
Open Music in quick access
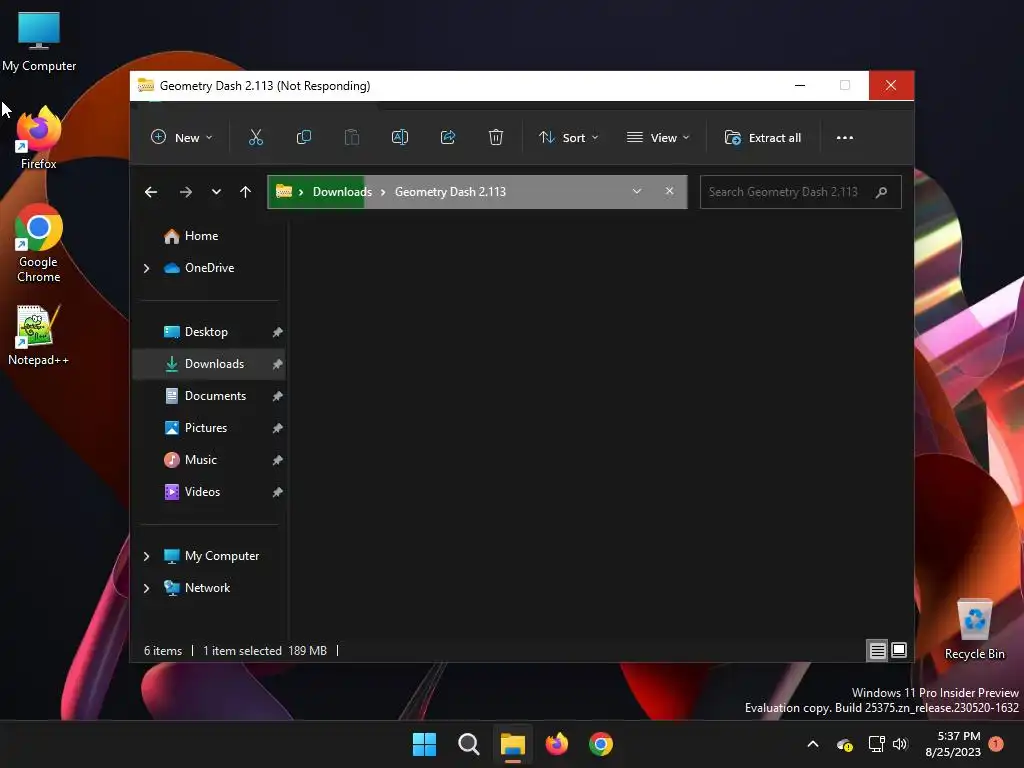tap(200, 460)
